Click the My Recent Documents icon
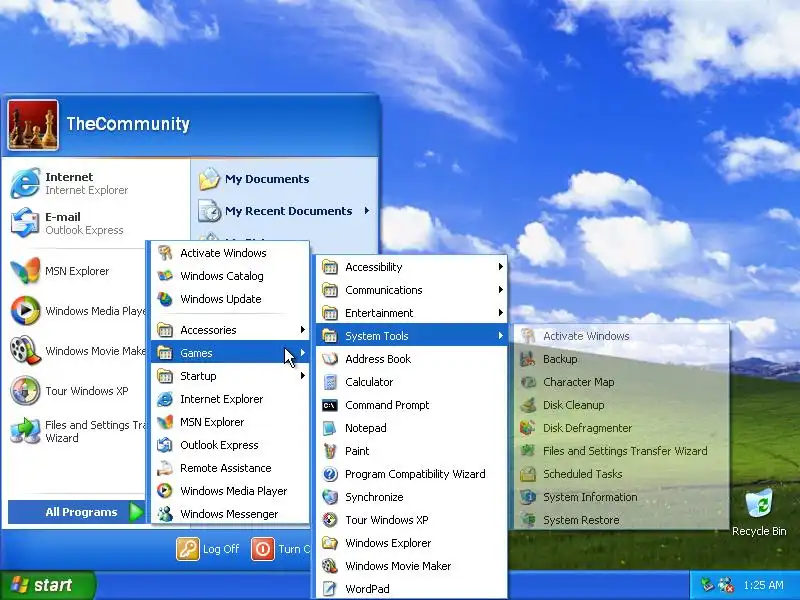This screenshot has height=600, width=800. tap(209, 211)
